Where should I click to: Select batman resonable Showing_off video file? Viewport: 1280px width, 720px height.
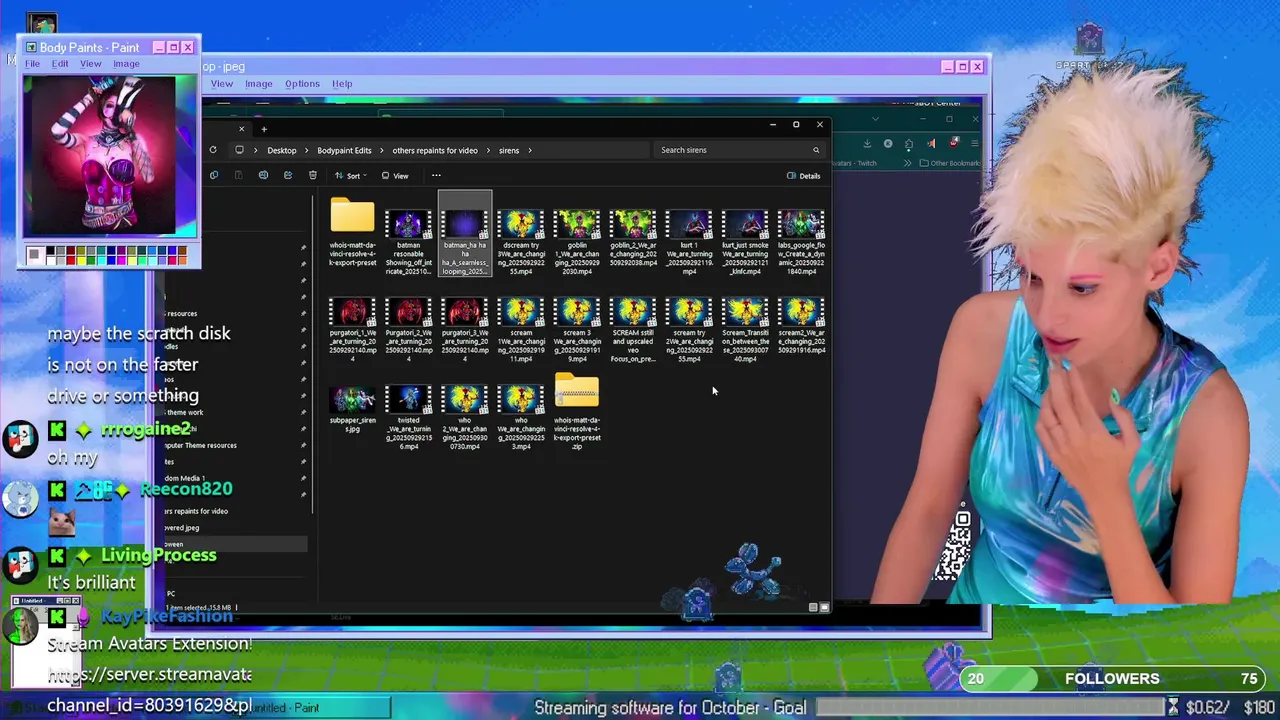point(408,241)
